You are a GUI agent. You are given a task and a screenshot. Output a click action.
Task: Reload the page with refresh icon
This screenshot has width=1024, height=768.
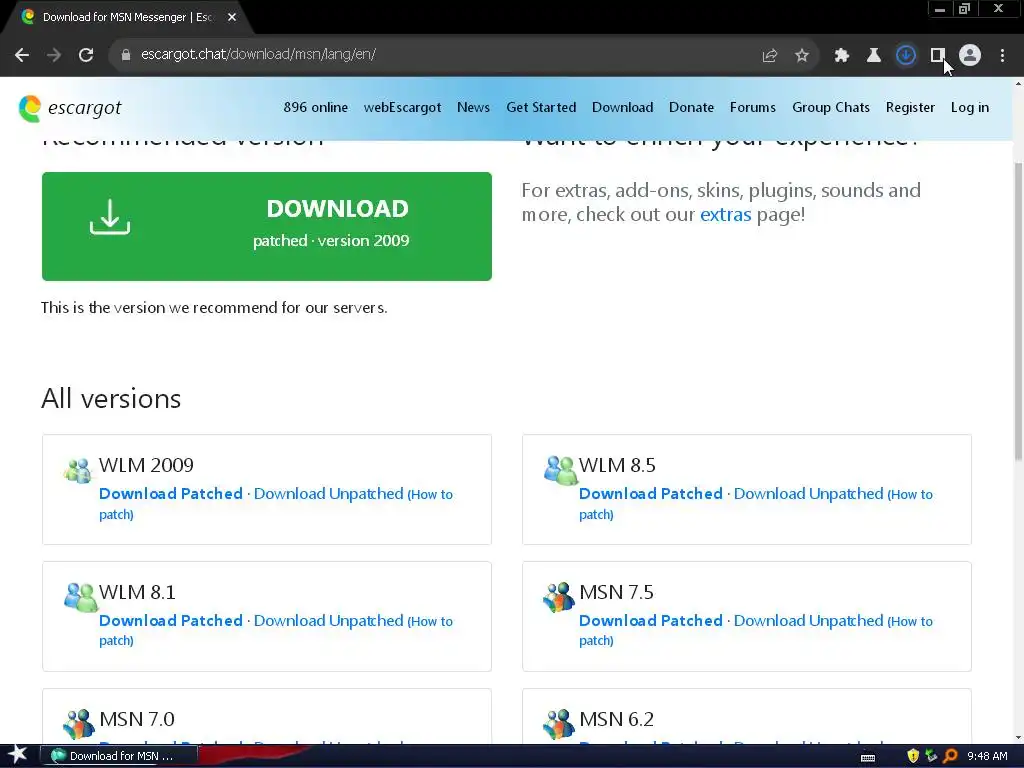86,55
